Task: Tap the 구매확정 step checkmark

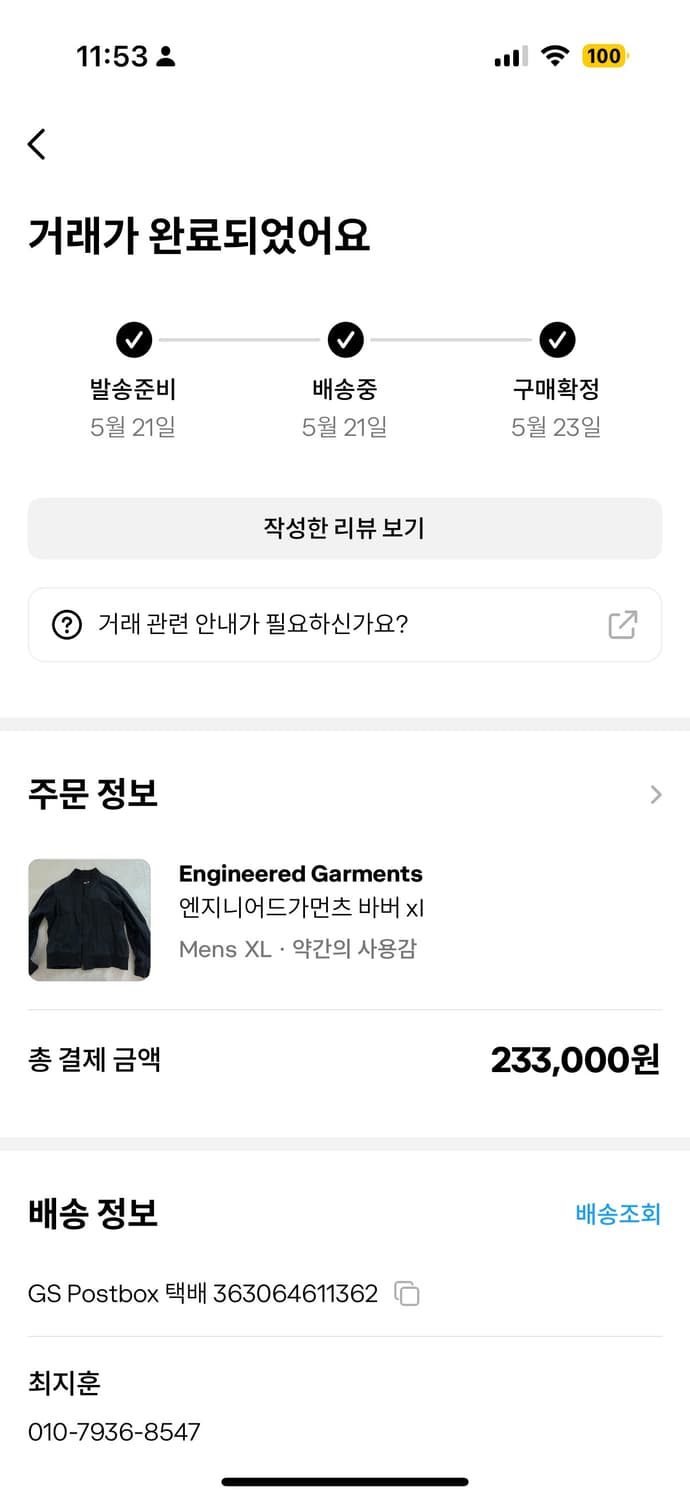Action: click(x=557, y=340)
